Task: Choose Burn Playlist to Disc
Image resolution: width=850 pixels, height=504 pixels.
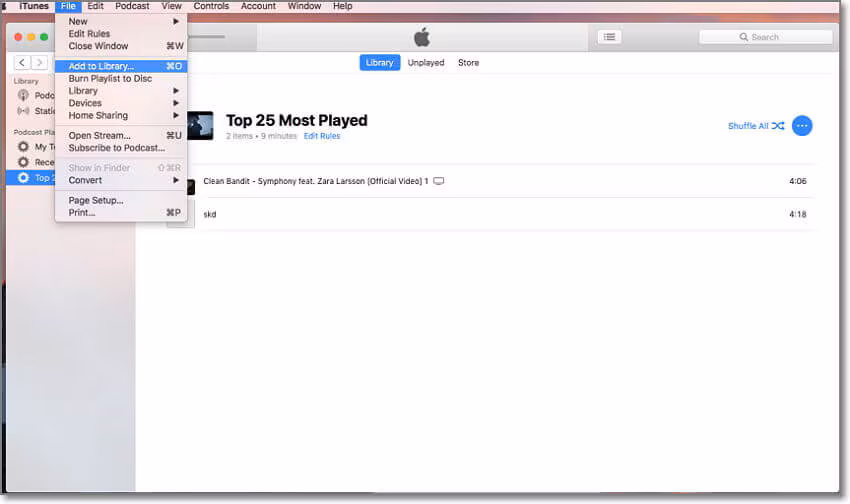Action: (x=121, y=79)
